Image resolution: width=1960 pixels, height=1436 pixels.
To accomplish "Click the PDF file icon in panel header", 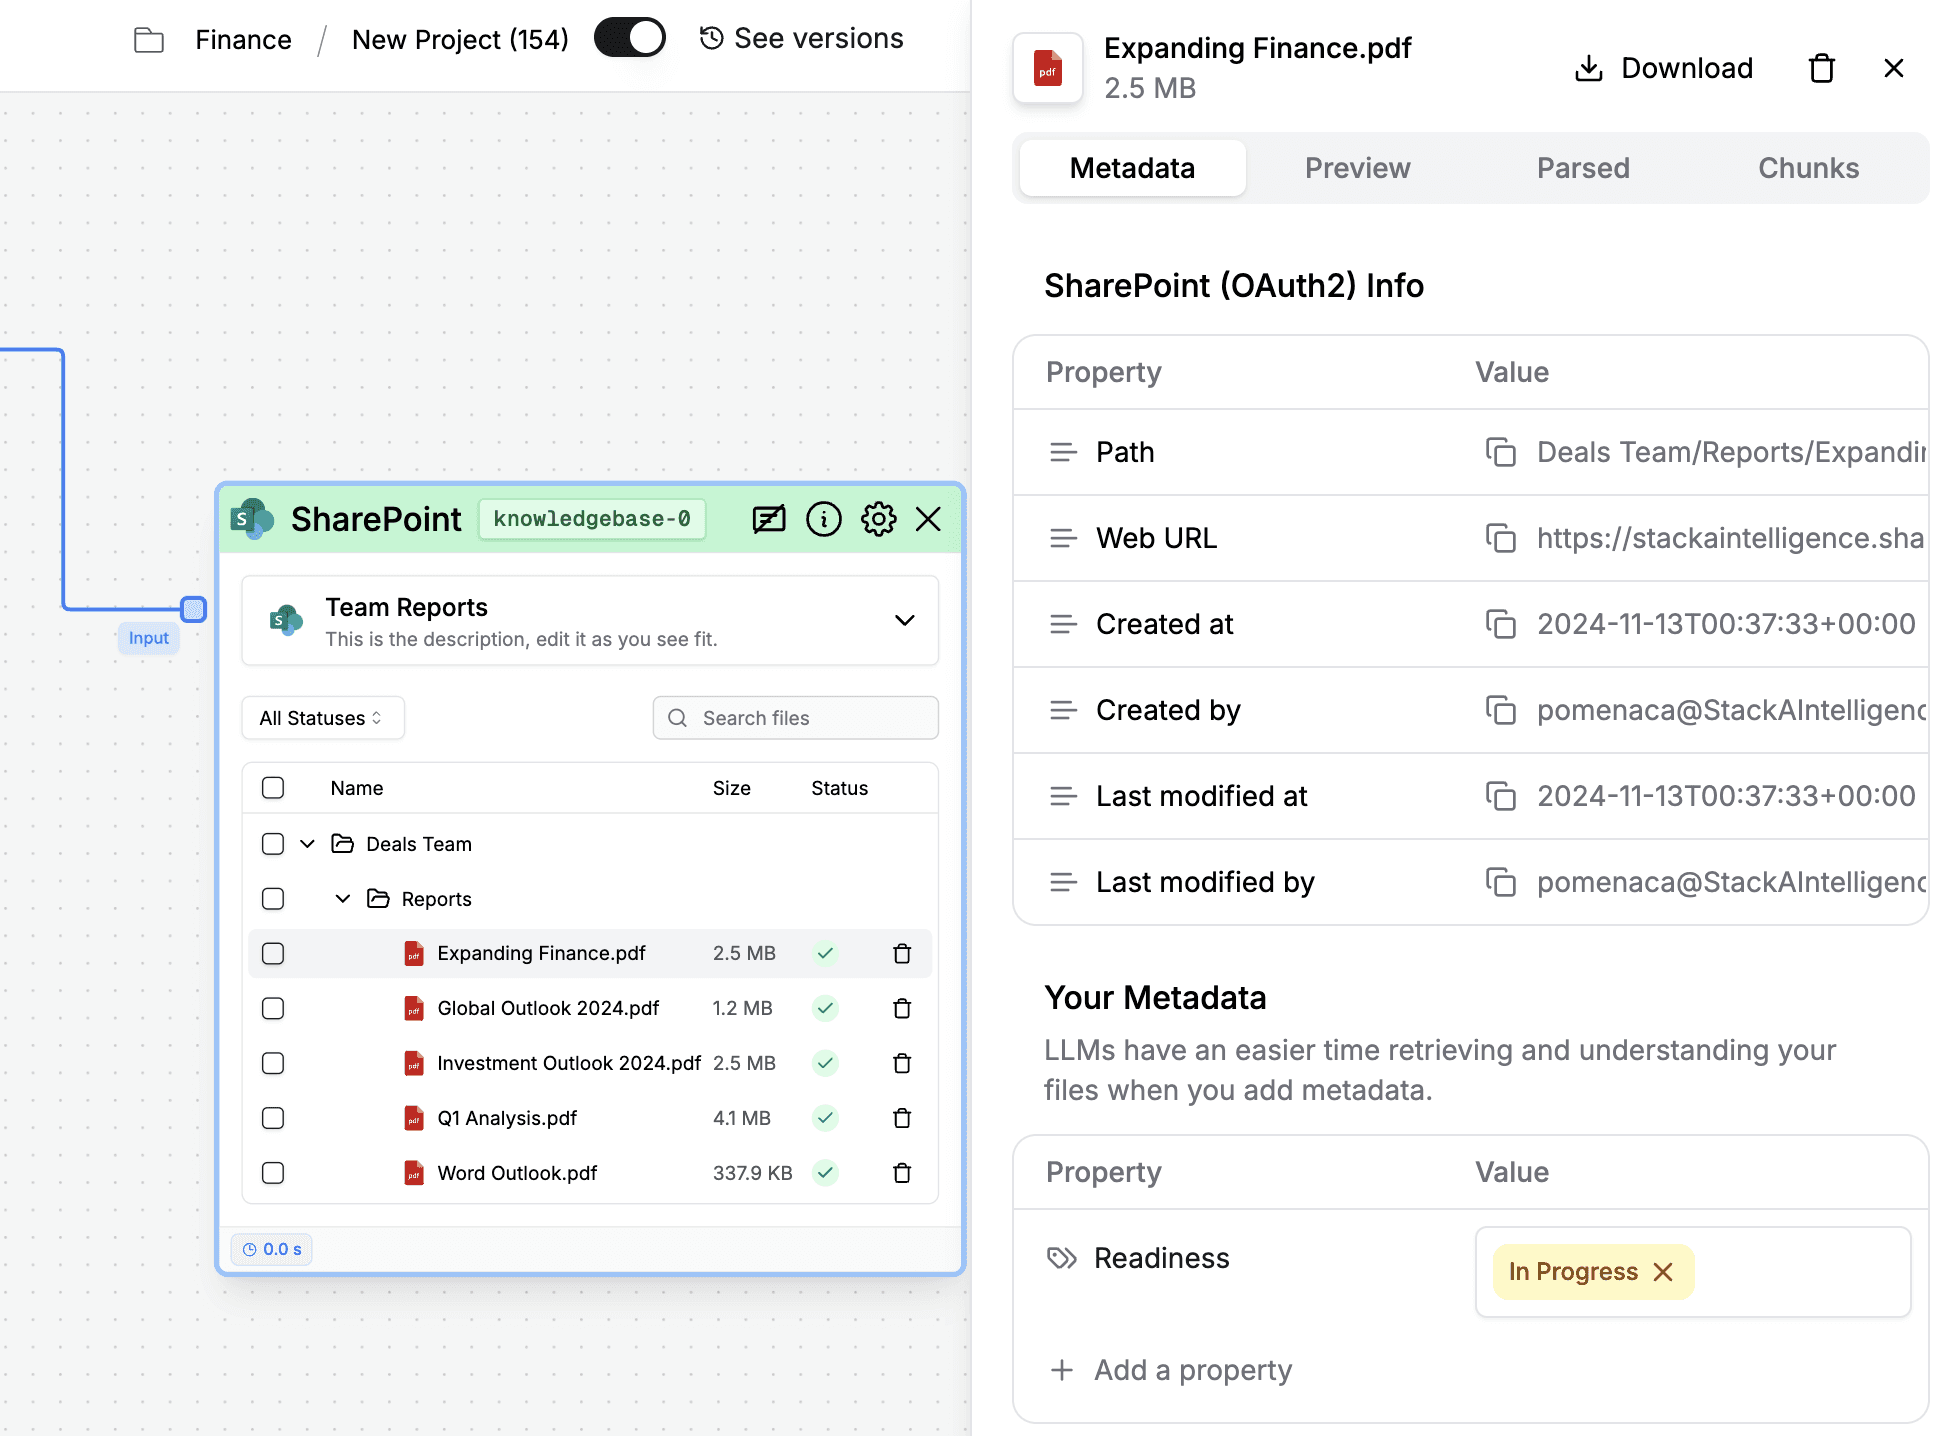I will click(x=1048, y=68).
